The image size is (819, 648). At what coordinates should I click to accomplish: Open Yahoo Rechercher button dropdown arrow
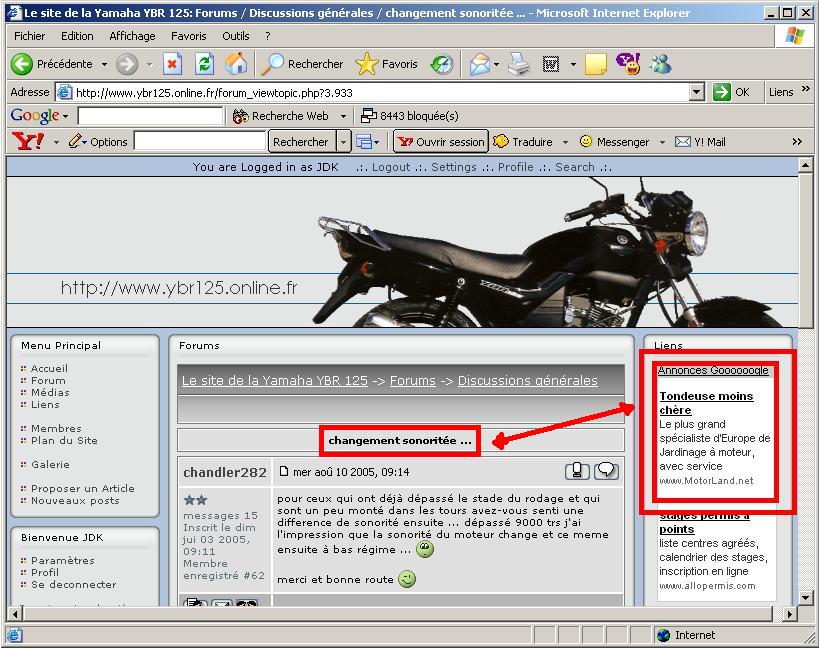(x=343, y=142)
